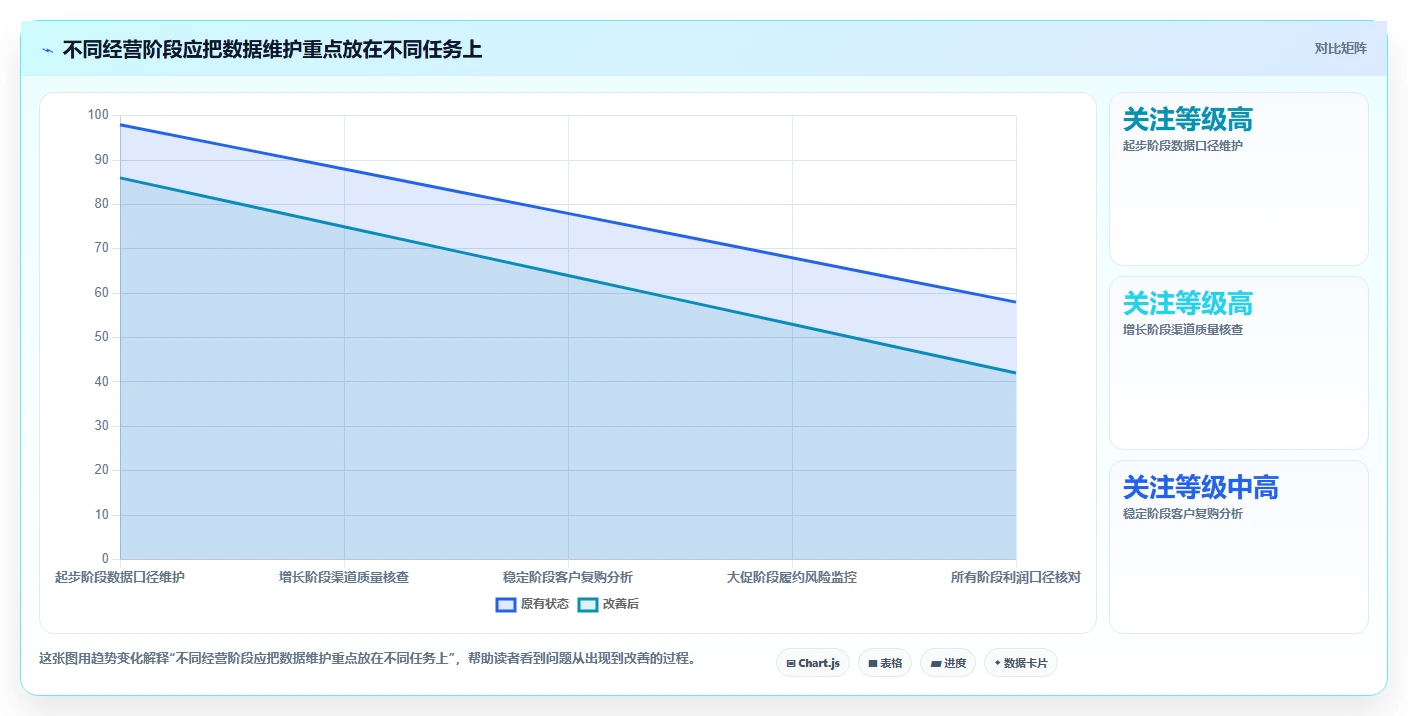
Task: Click the 关注等级中高 heading
Action: [x=1200, y=488]
